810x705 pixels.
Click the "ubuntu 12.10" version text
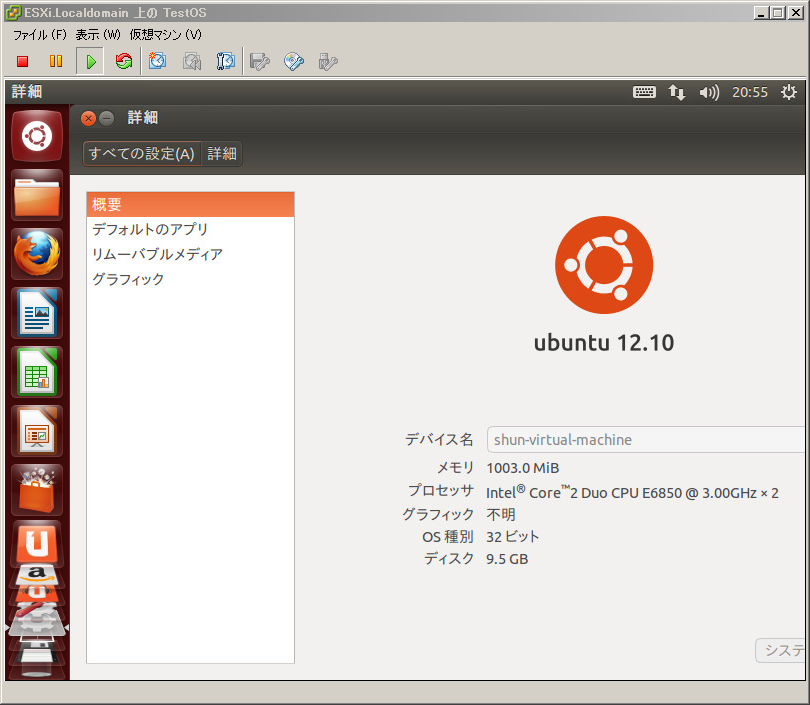(x=604, y=343)
